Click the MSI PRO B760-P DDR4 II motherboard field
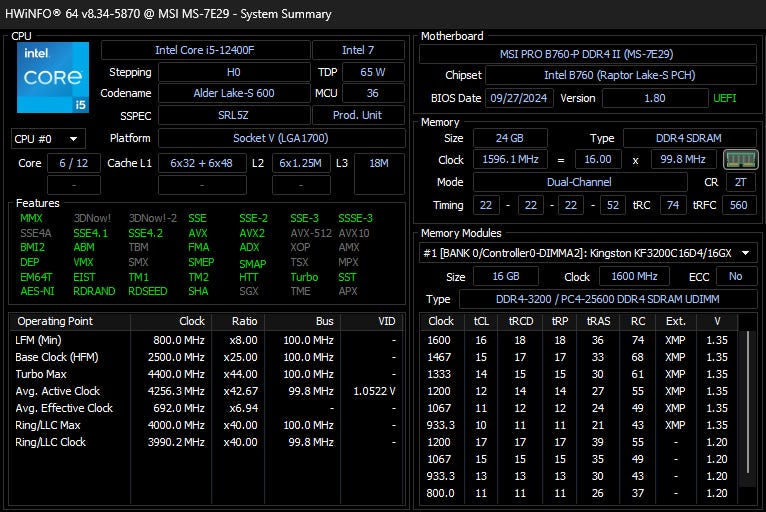766x512 pixels. click(x=587, y=54)
